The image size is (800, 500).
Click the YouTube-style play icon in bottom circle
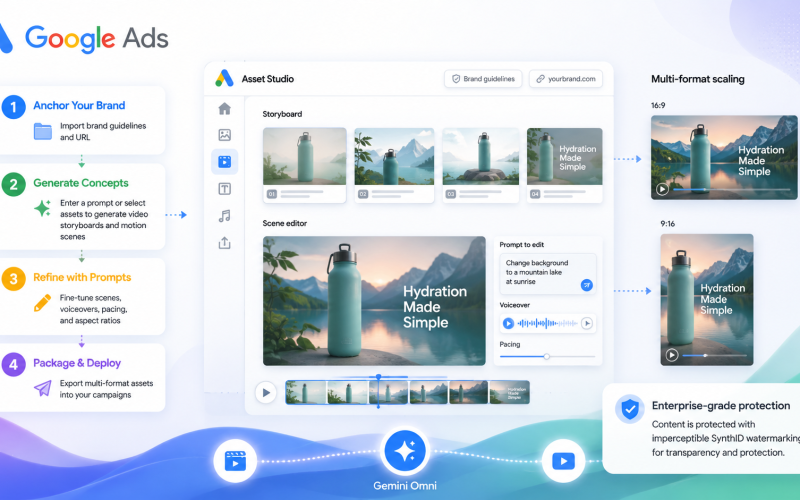coord(563,461)
